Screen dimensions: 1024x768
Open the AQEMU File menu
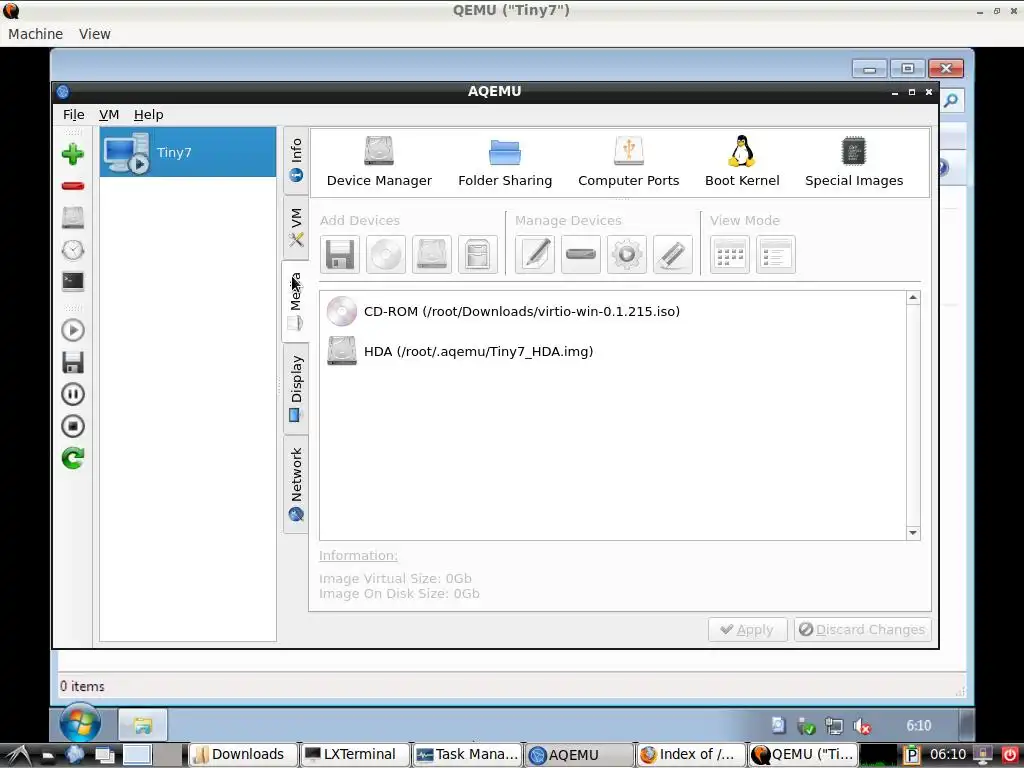click(74, 115)
